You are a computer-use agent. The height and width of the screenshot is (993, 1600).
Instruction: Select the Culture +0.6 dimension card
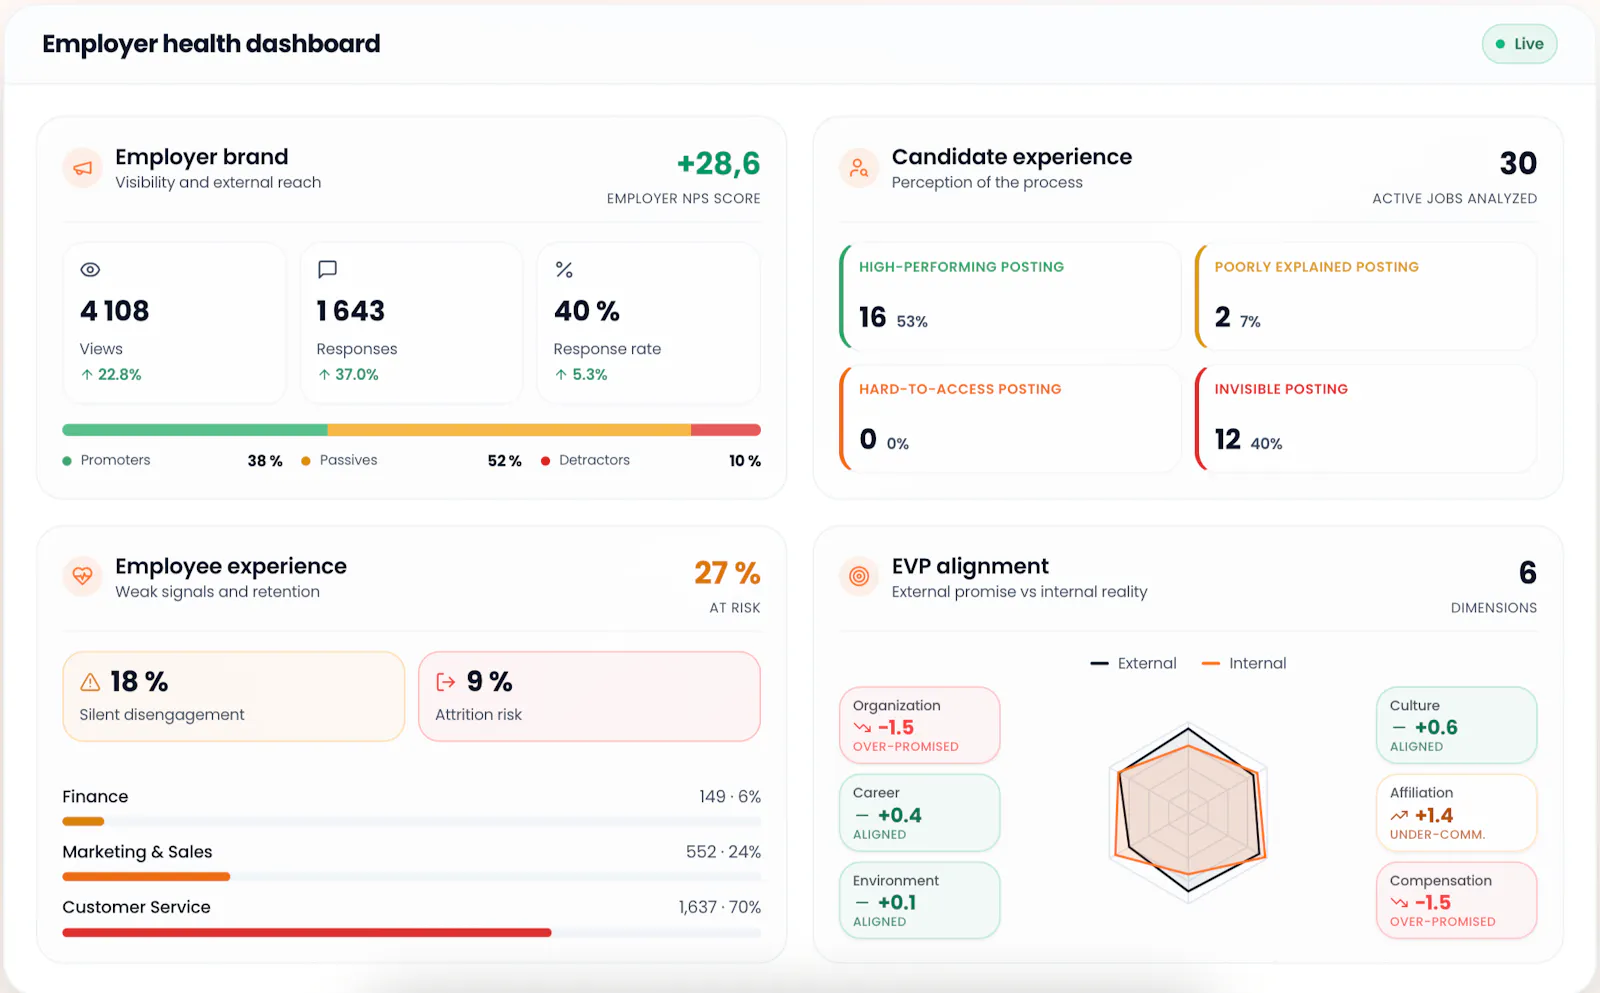tap(1457, 726)
